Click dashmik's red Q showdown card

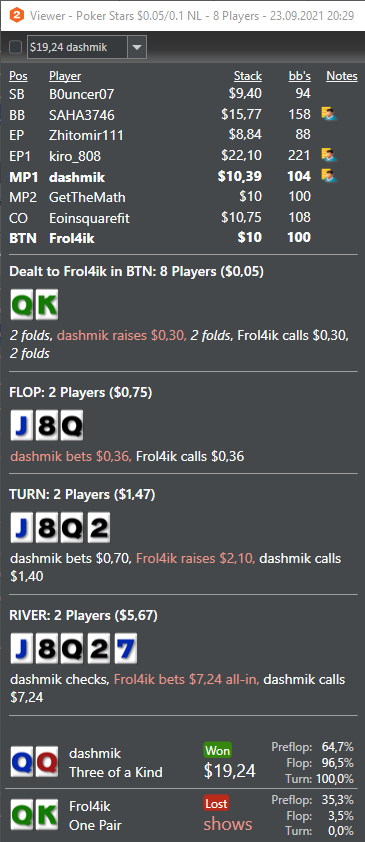tap(47, 761)
